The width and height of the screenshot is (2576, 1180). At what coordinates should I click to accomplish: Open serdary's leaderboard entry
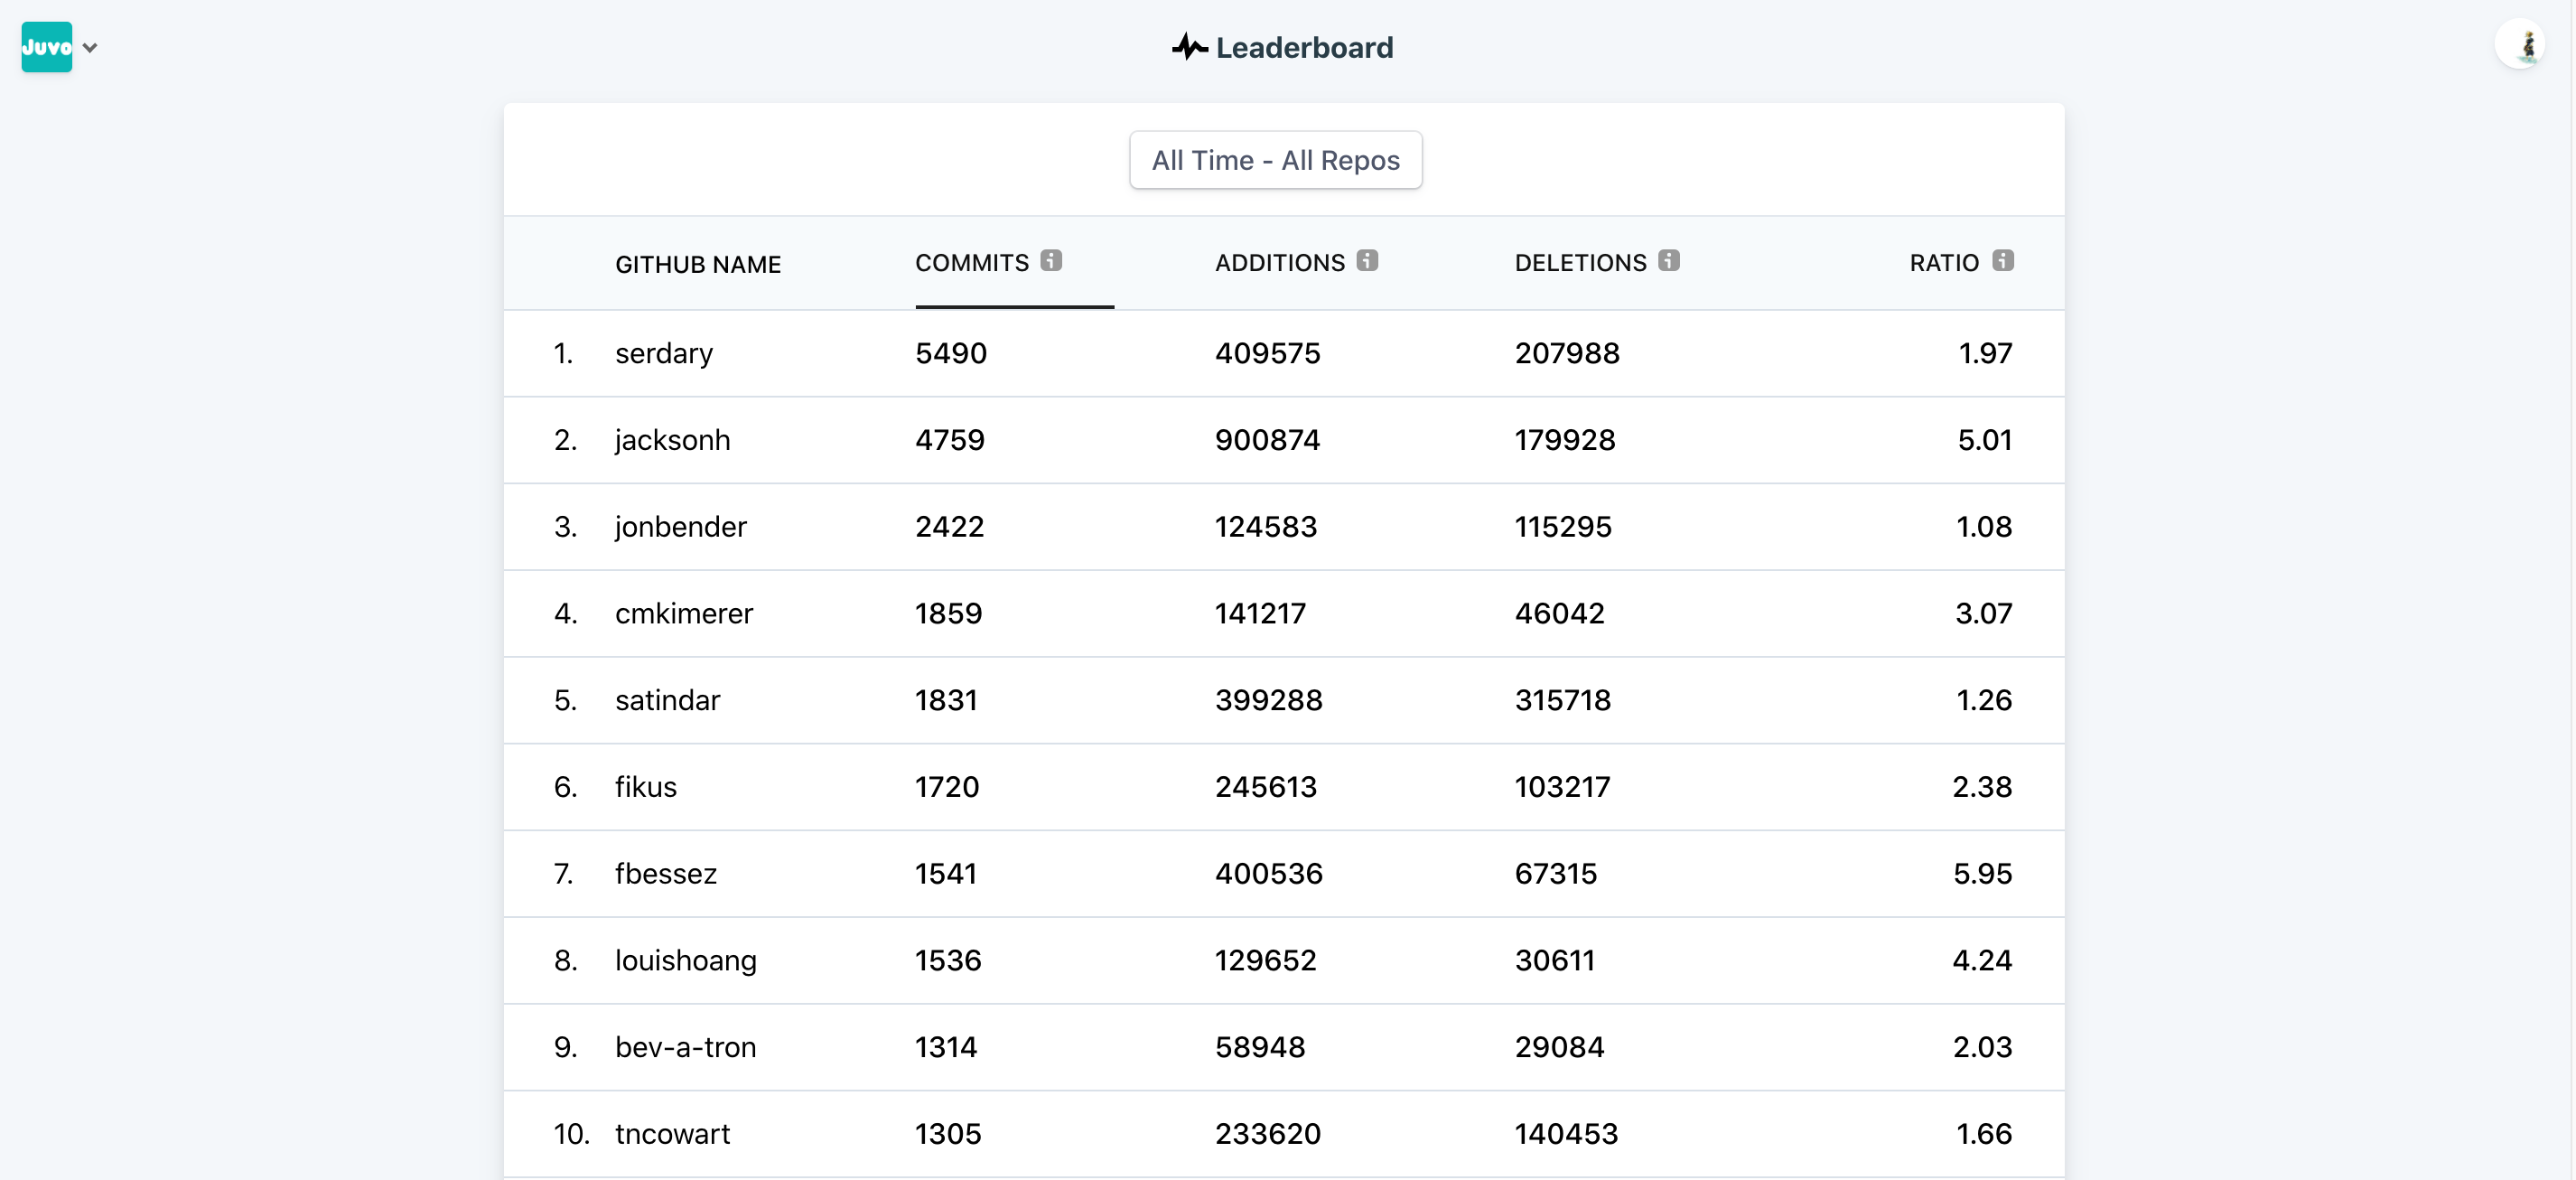click(663, 353)
